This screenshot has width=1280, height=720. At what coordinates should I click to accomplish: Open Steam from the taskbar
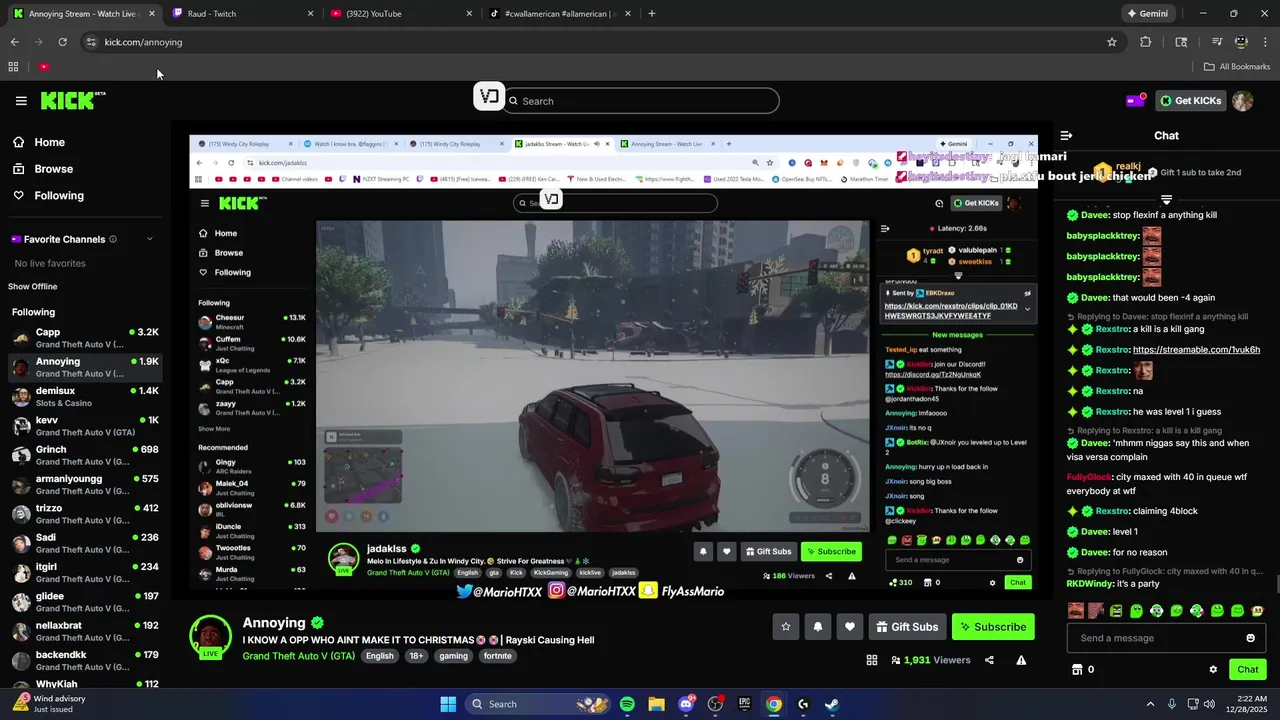tap(832, 704)
